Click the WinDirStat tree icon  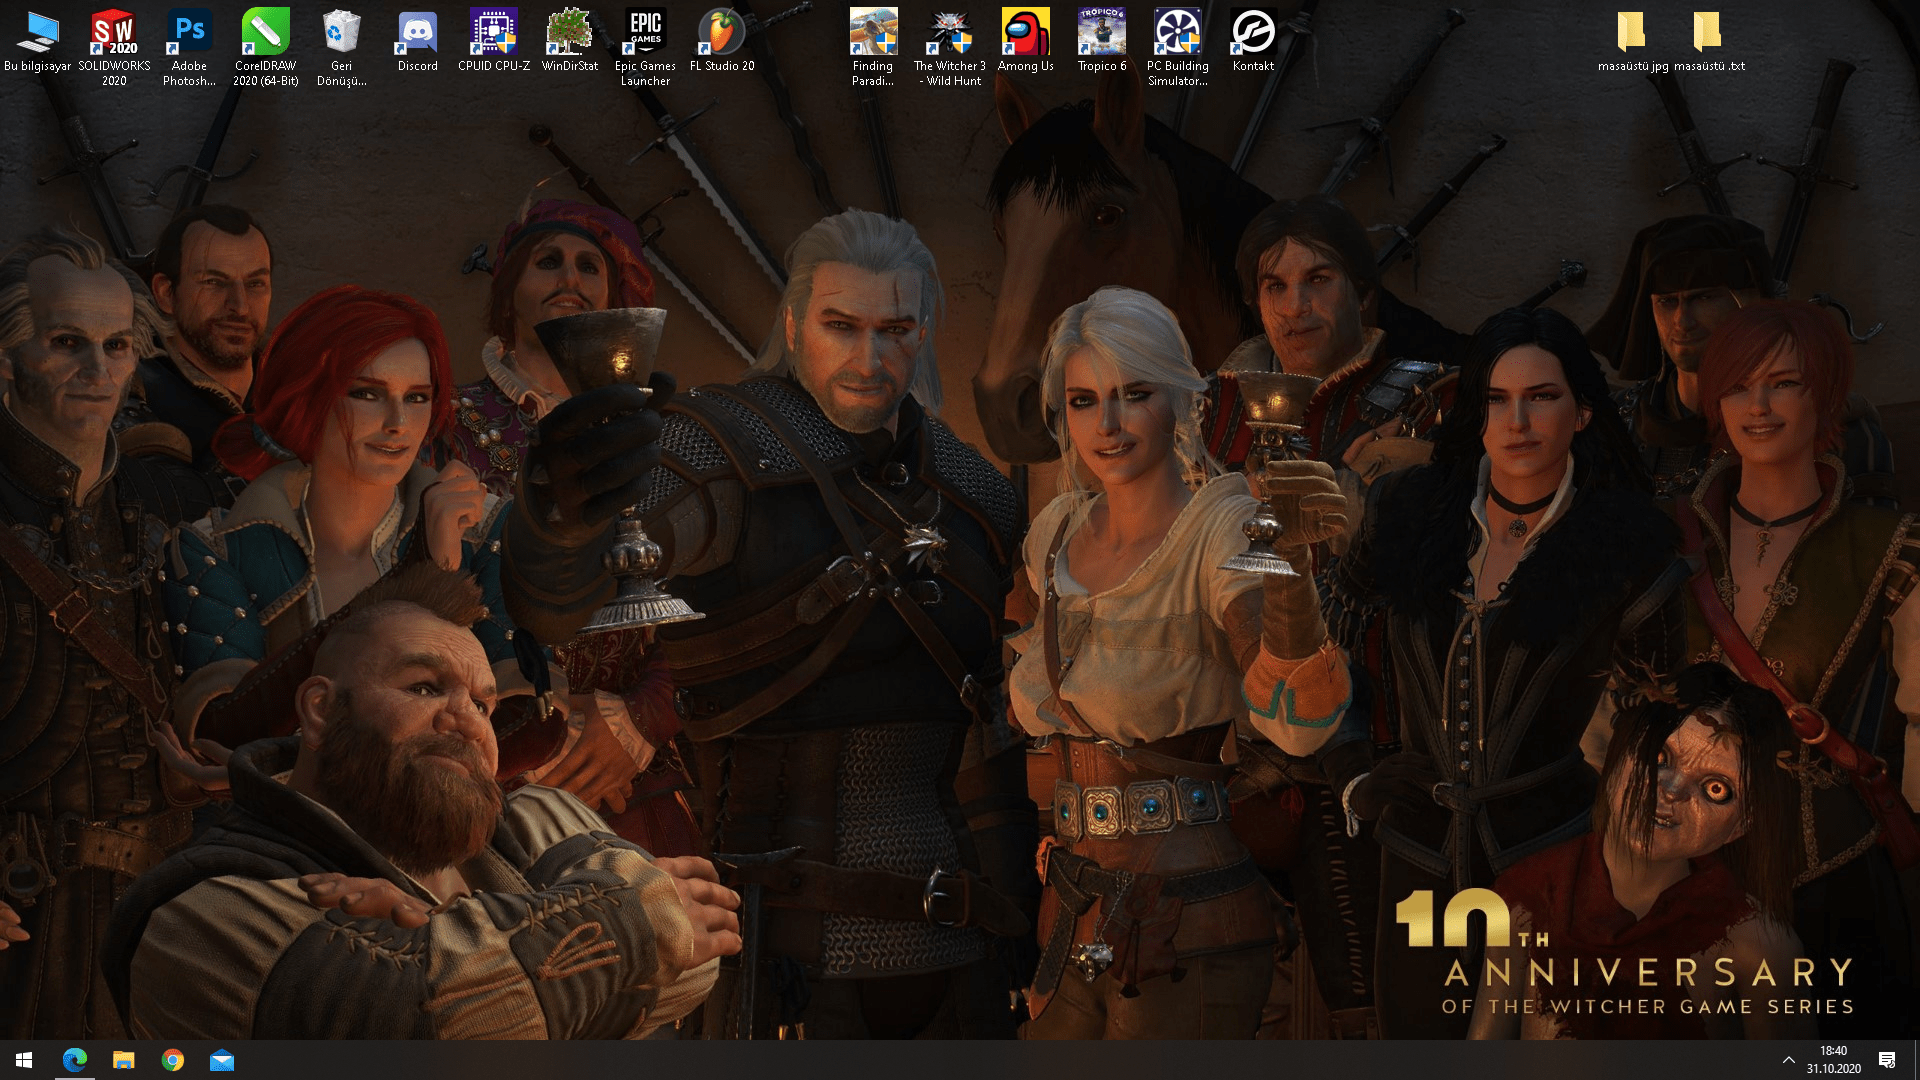pos(569,33)
